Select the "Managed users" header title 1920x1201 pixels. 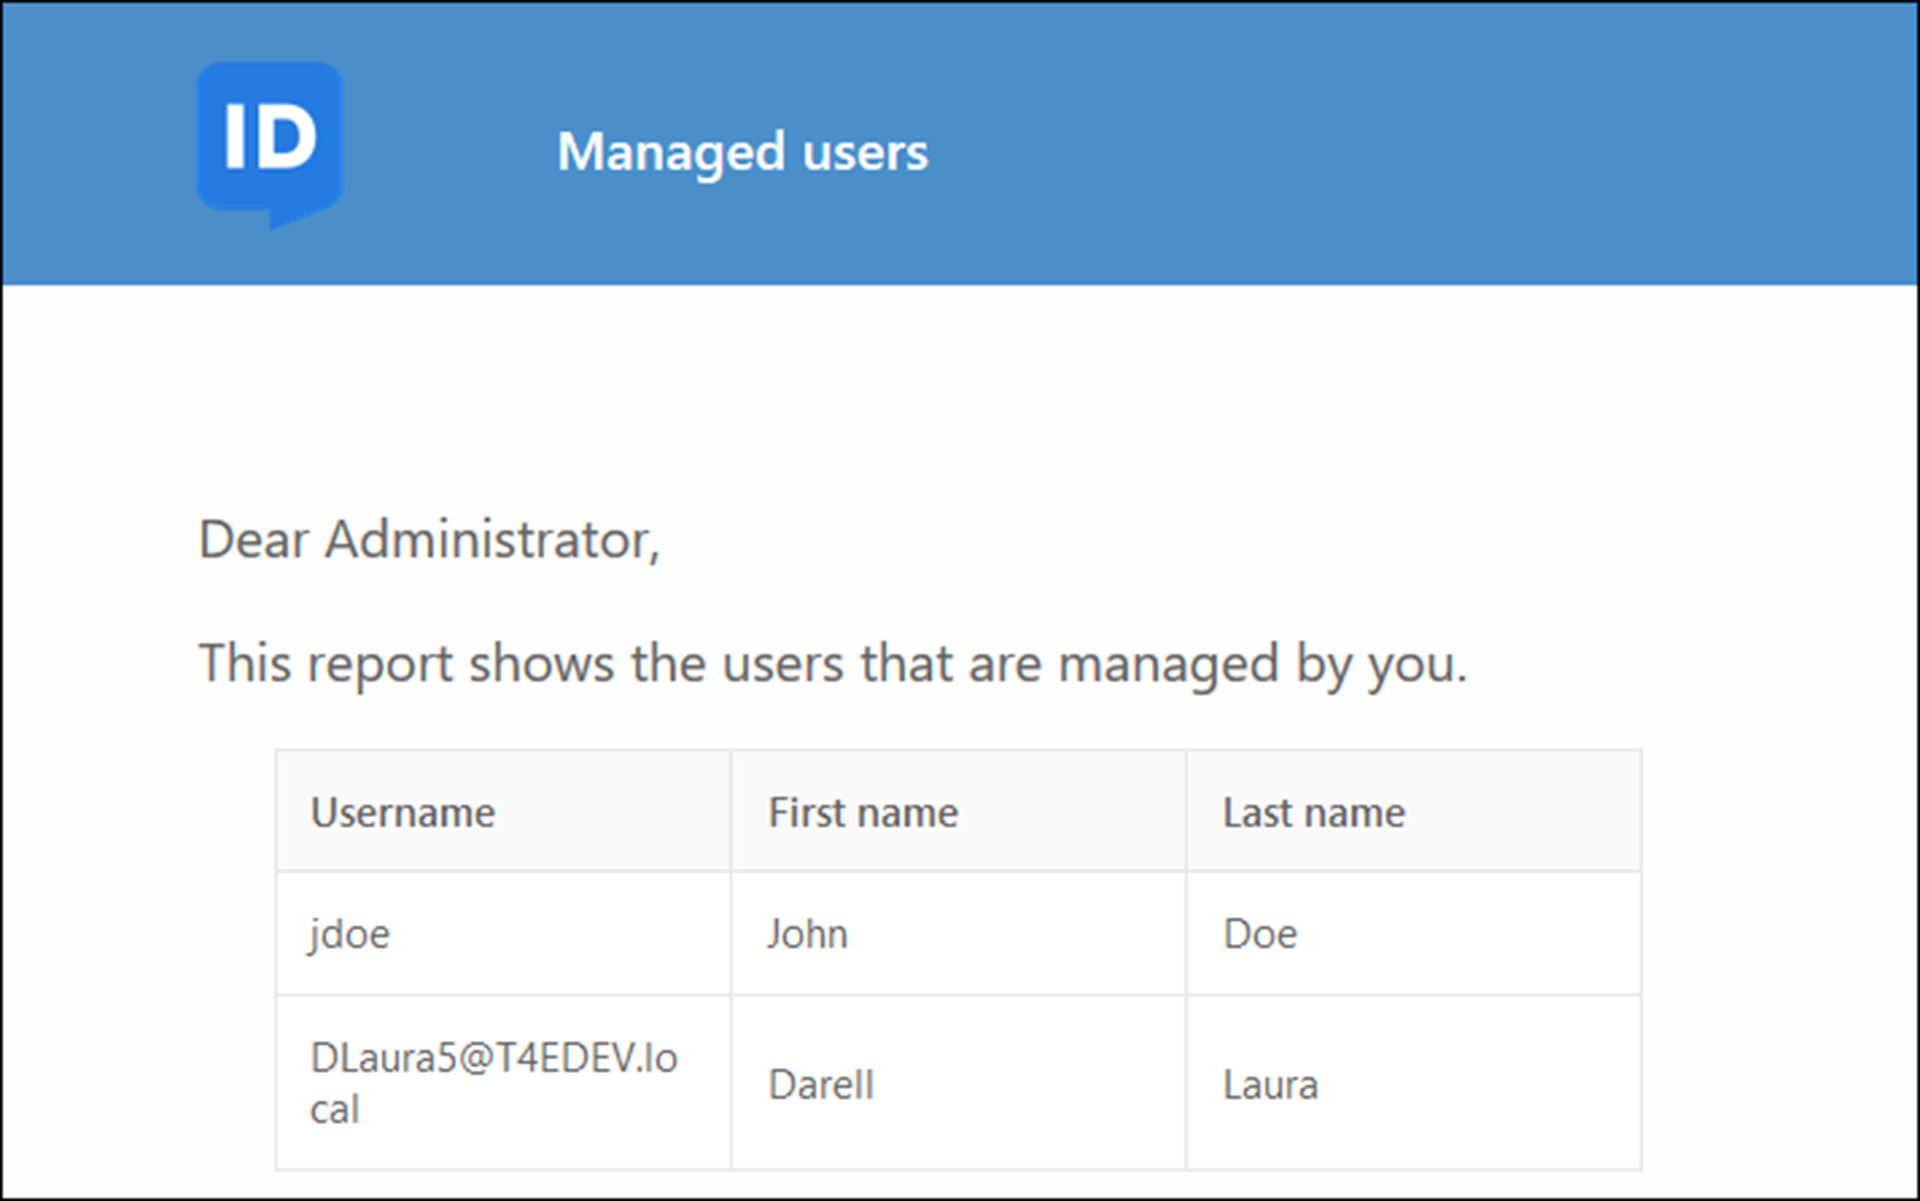pyautogui.click(x=742, y=153)
